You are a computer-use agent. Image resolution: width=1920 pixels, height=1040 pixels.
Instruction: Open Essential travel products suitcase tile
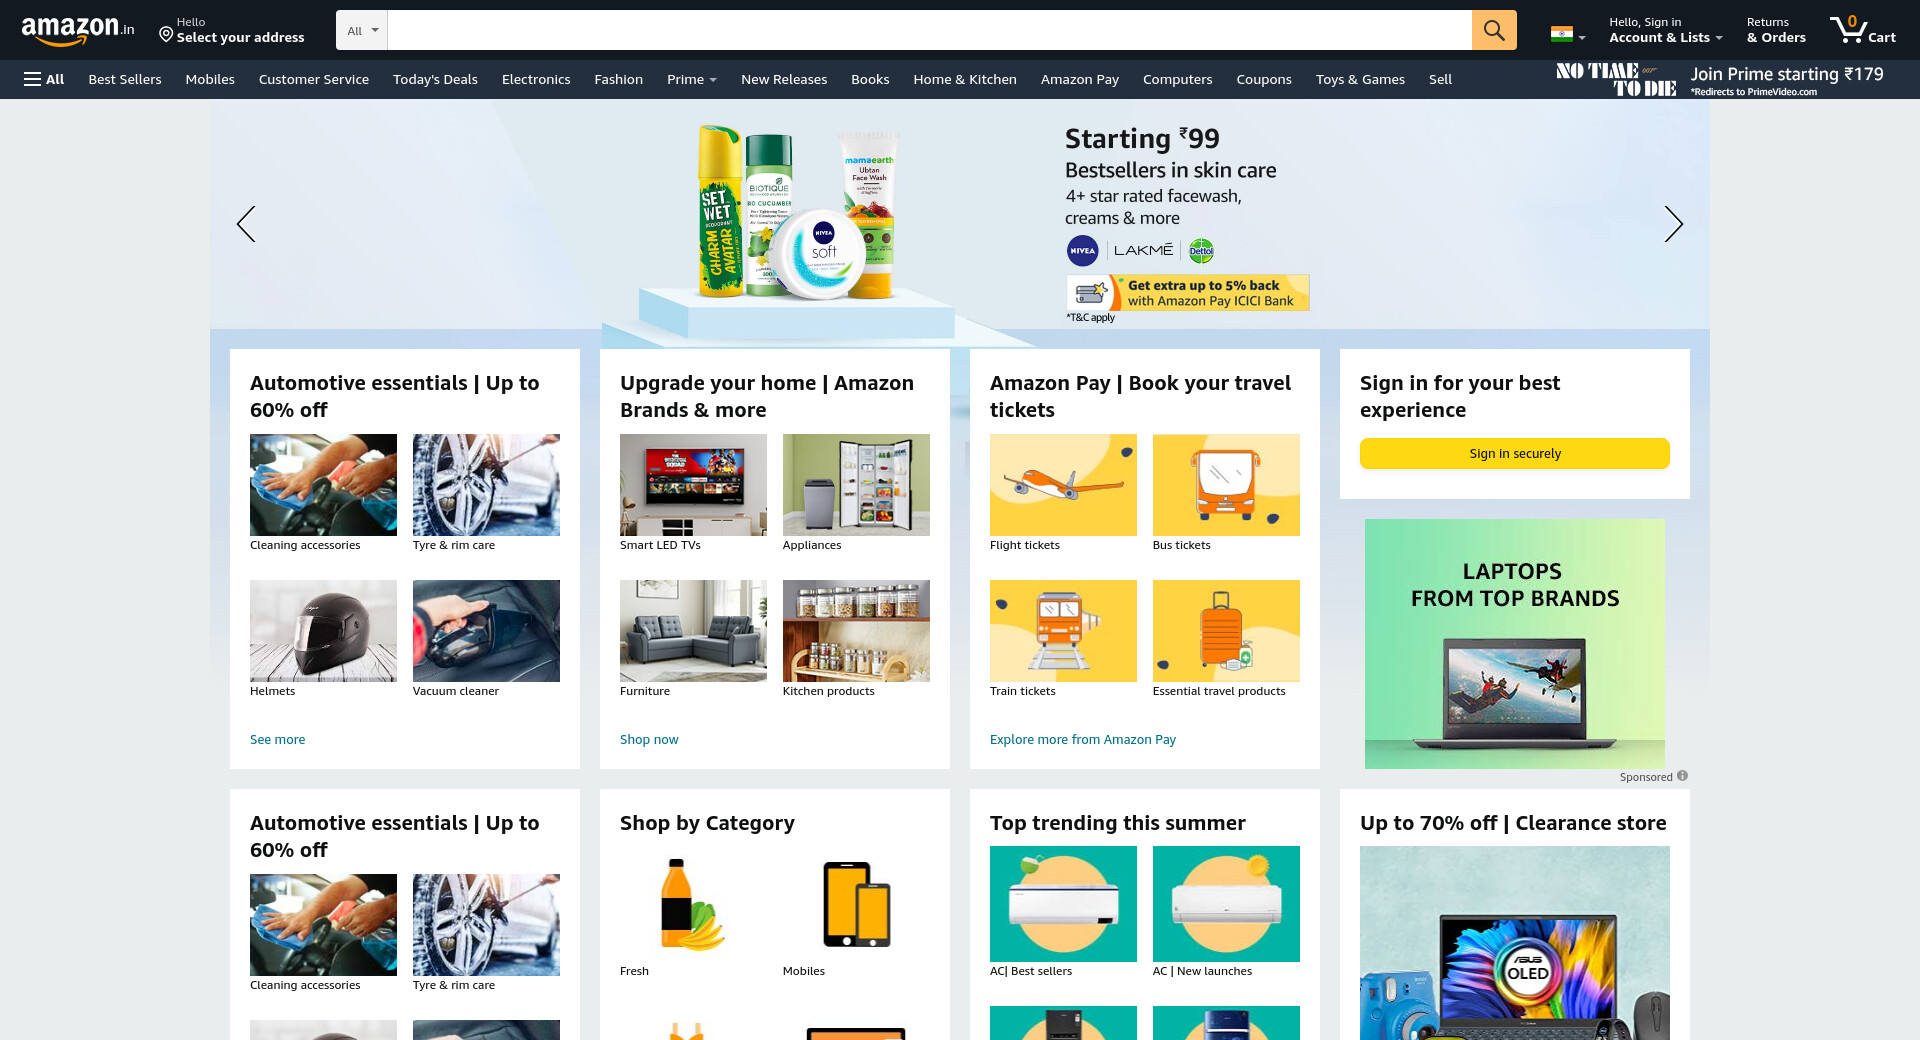tap(1226, 631)
